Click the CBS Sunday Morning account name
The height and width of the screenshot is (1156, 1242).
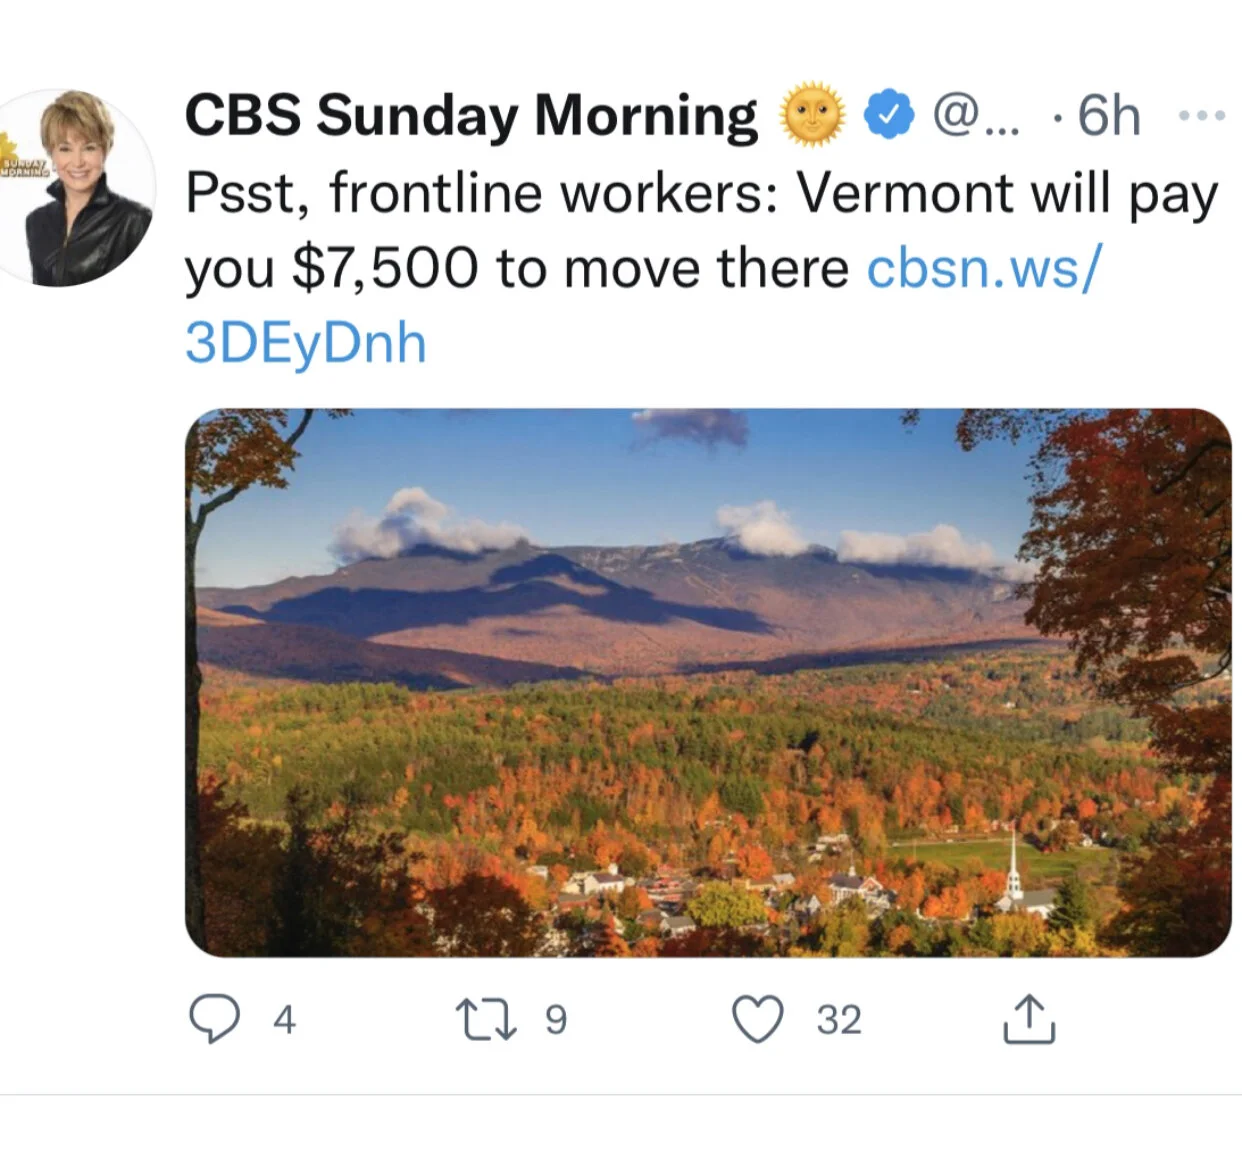(x=471, y=115)
